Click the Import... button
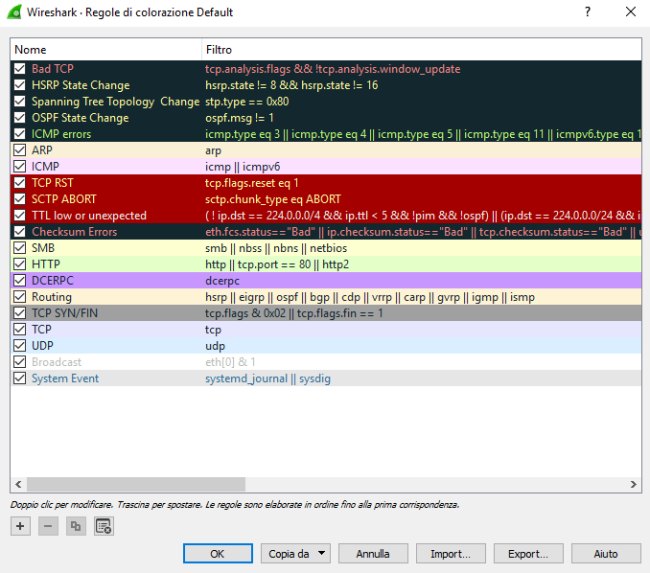This screenshot has height=573, width=650. [x=450, y=553]
